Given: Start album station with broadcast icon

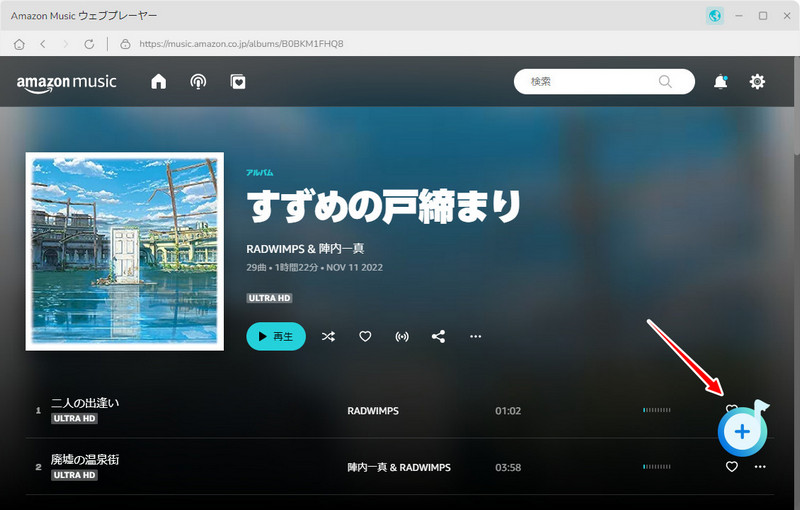Looking at the screenshot, I should pos(402,337).
